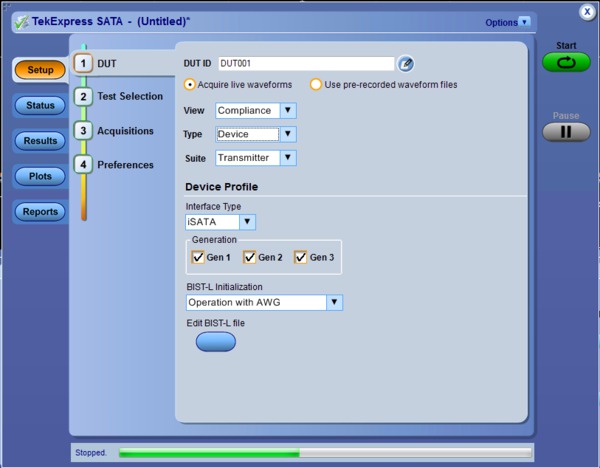Open the Options menu
The height and width of the screenshot is (468, 600).
coord(508,21)
